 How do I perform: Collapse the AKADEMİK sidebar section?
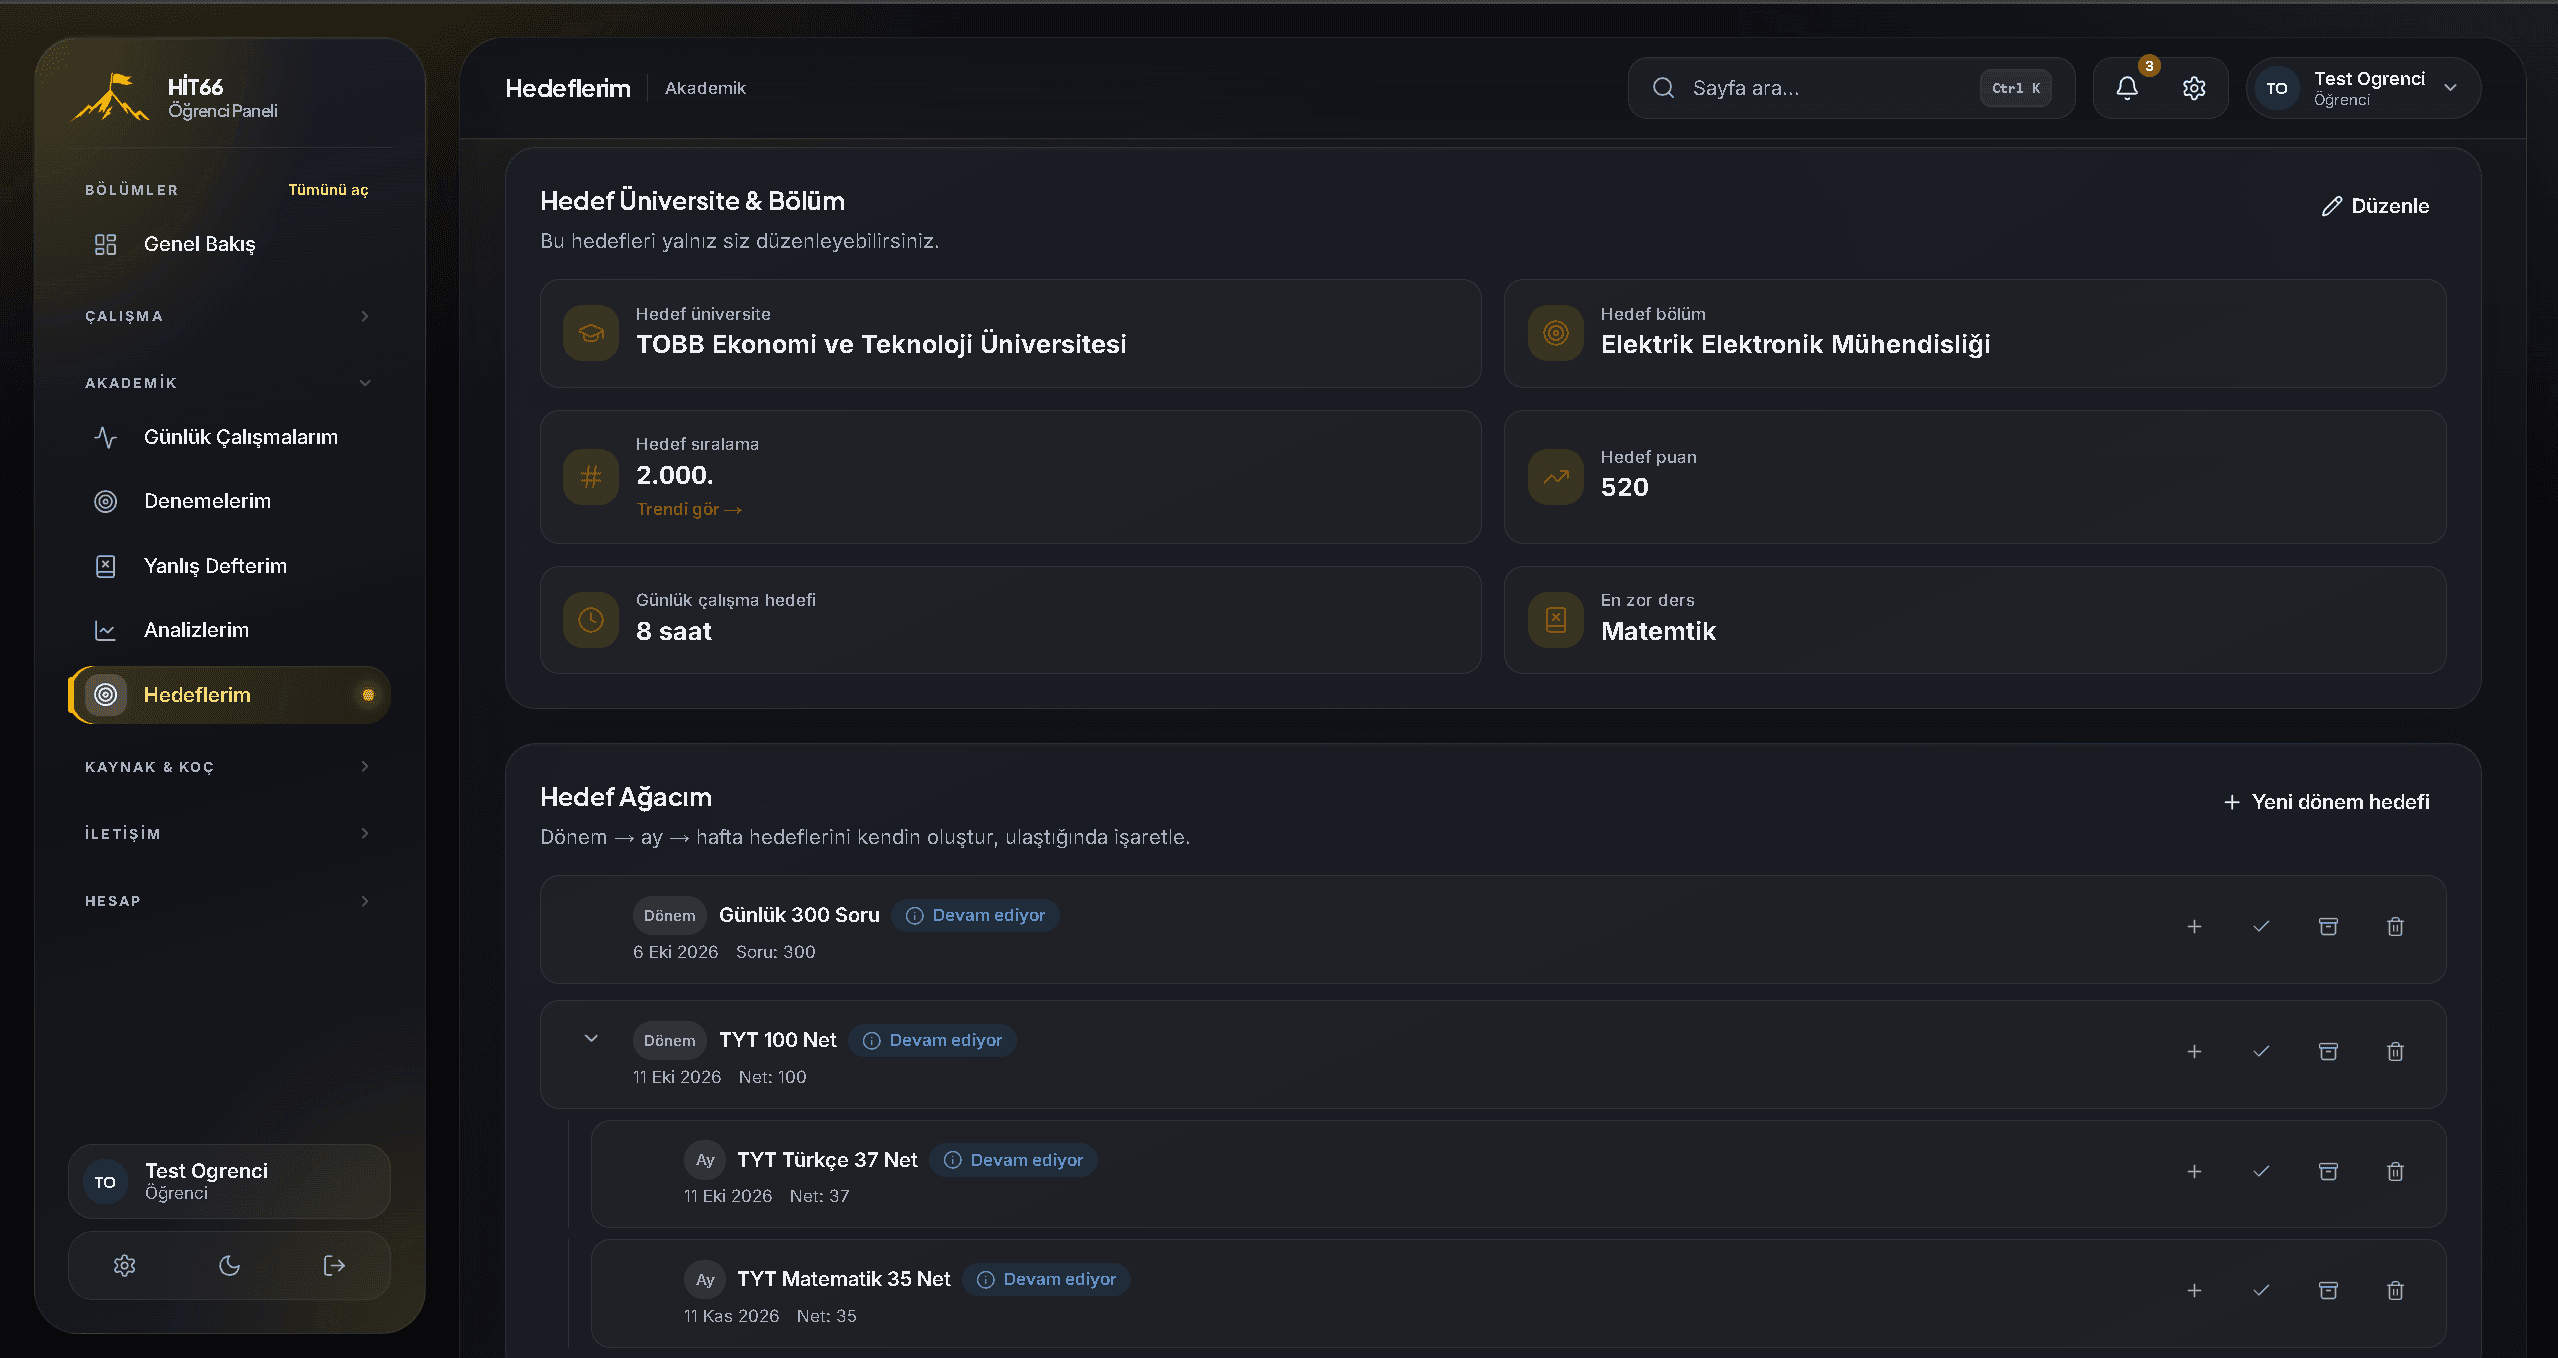tap(228, 383)
